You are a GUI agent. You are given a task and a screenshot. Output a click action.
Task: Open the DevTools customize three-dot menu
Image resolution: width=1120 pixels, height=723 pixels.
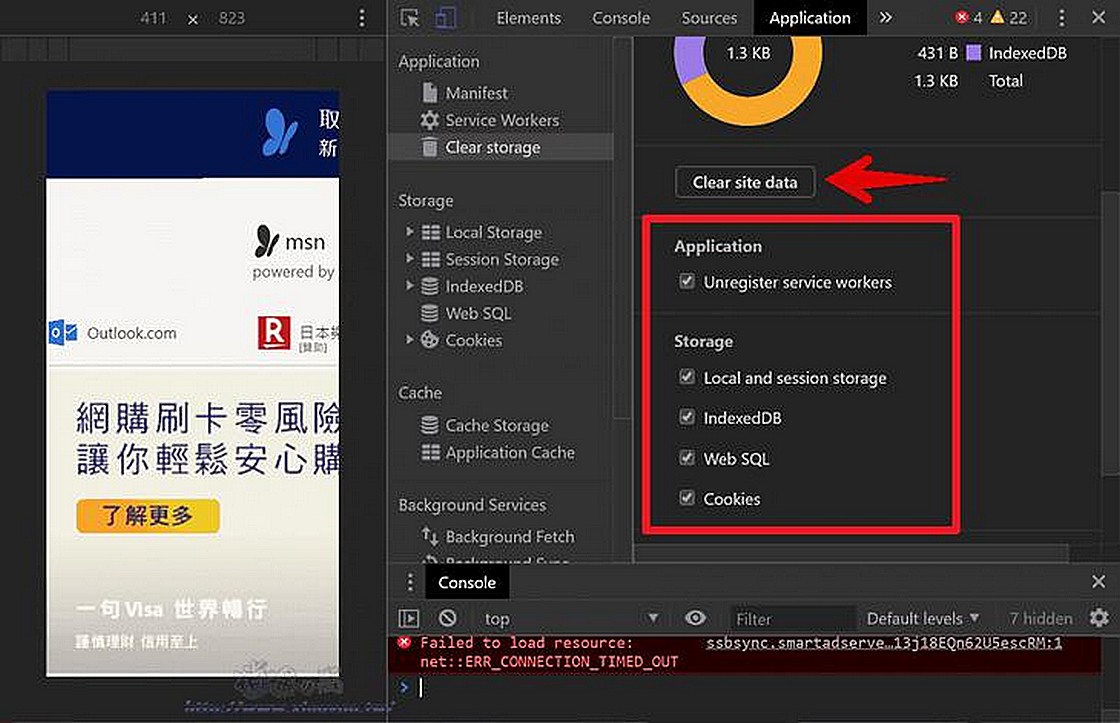pyautogui.click(x=1061, y=18)
